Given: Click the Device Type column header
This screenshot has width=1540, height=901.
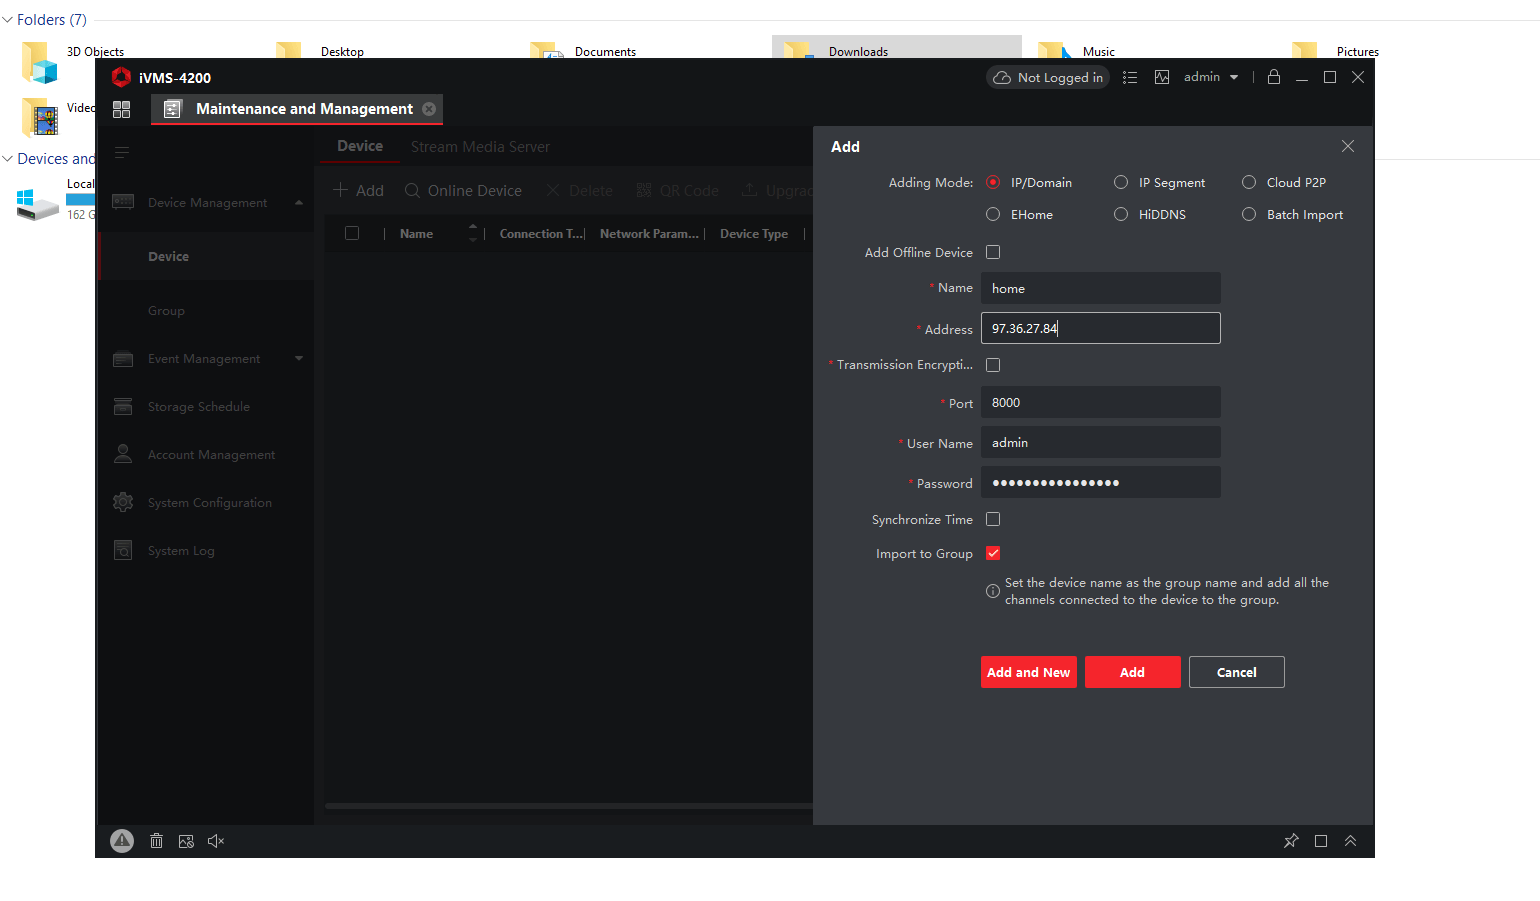Looking at the screenshot, I should coord(754,234).
